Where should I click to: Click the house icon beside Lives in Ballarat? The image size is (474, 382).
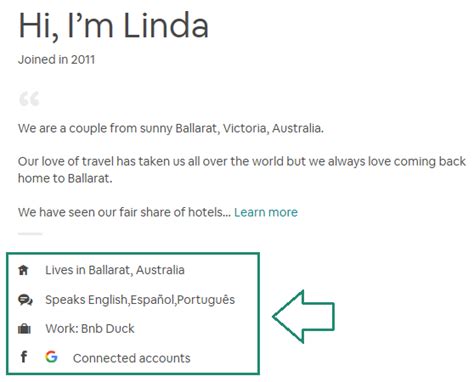coord(23,270)
